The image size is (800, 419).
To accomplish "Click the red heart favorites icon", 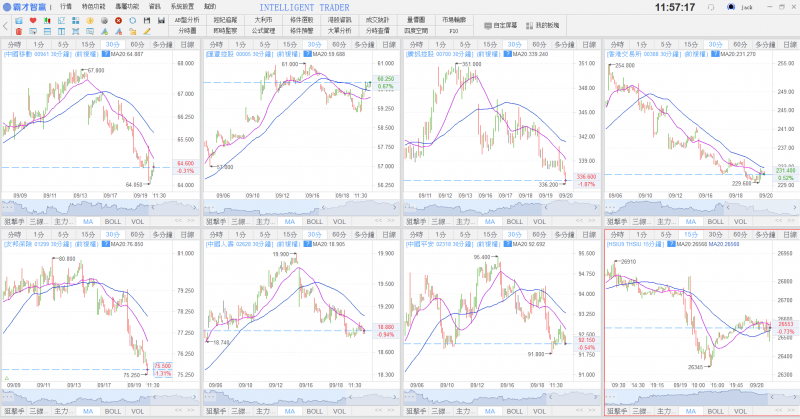I will pyautogui.click(x=33, y=20).
